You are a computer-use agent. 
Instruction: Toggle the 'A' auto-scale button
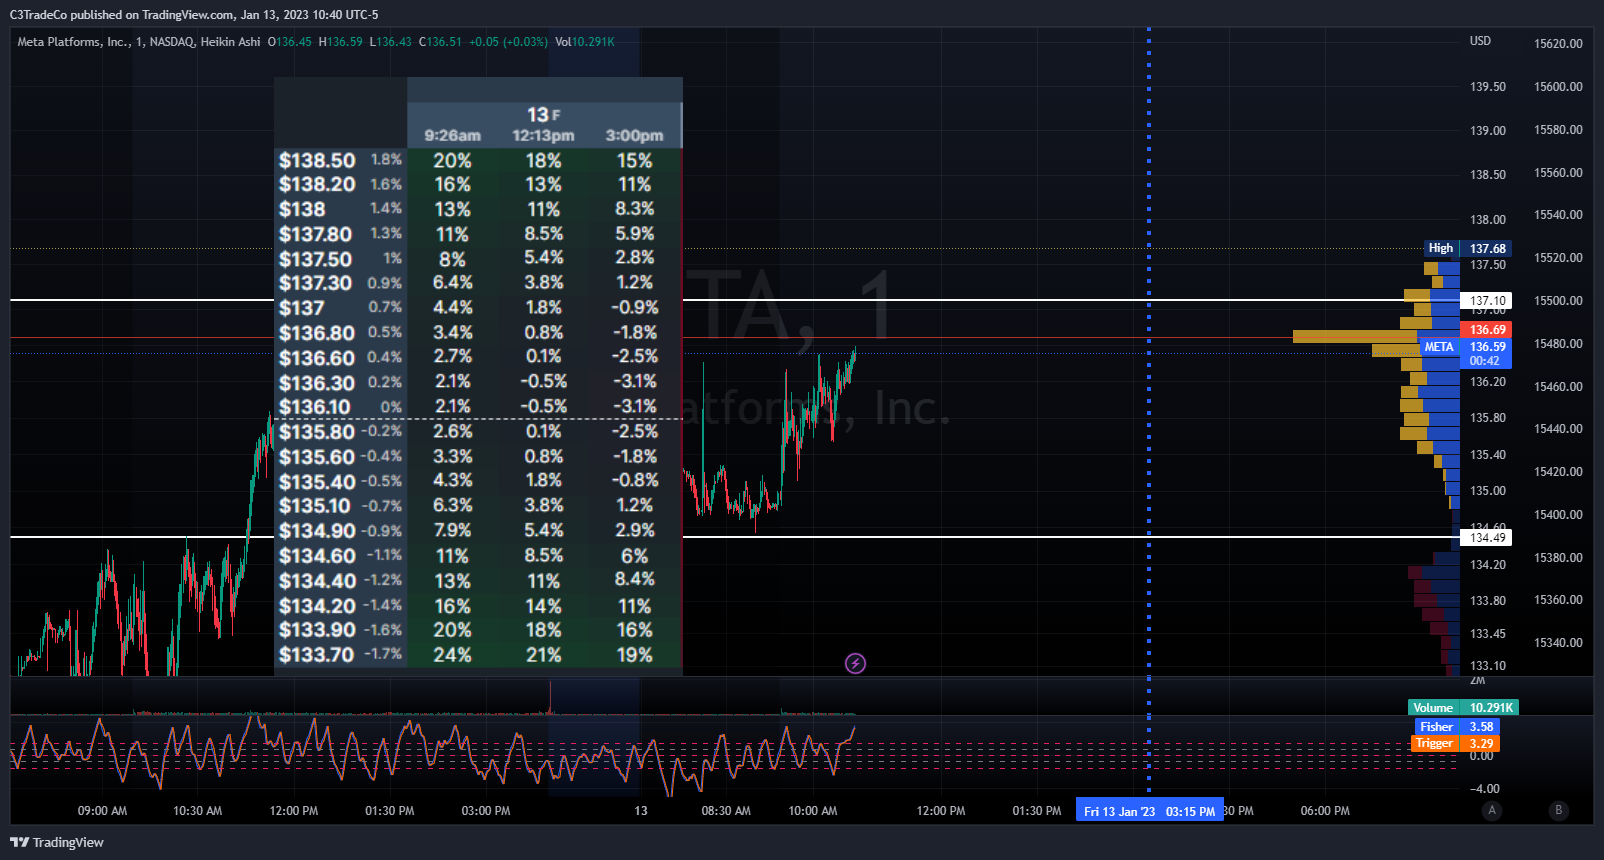pyautogui.click(x=1492, y=810)
